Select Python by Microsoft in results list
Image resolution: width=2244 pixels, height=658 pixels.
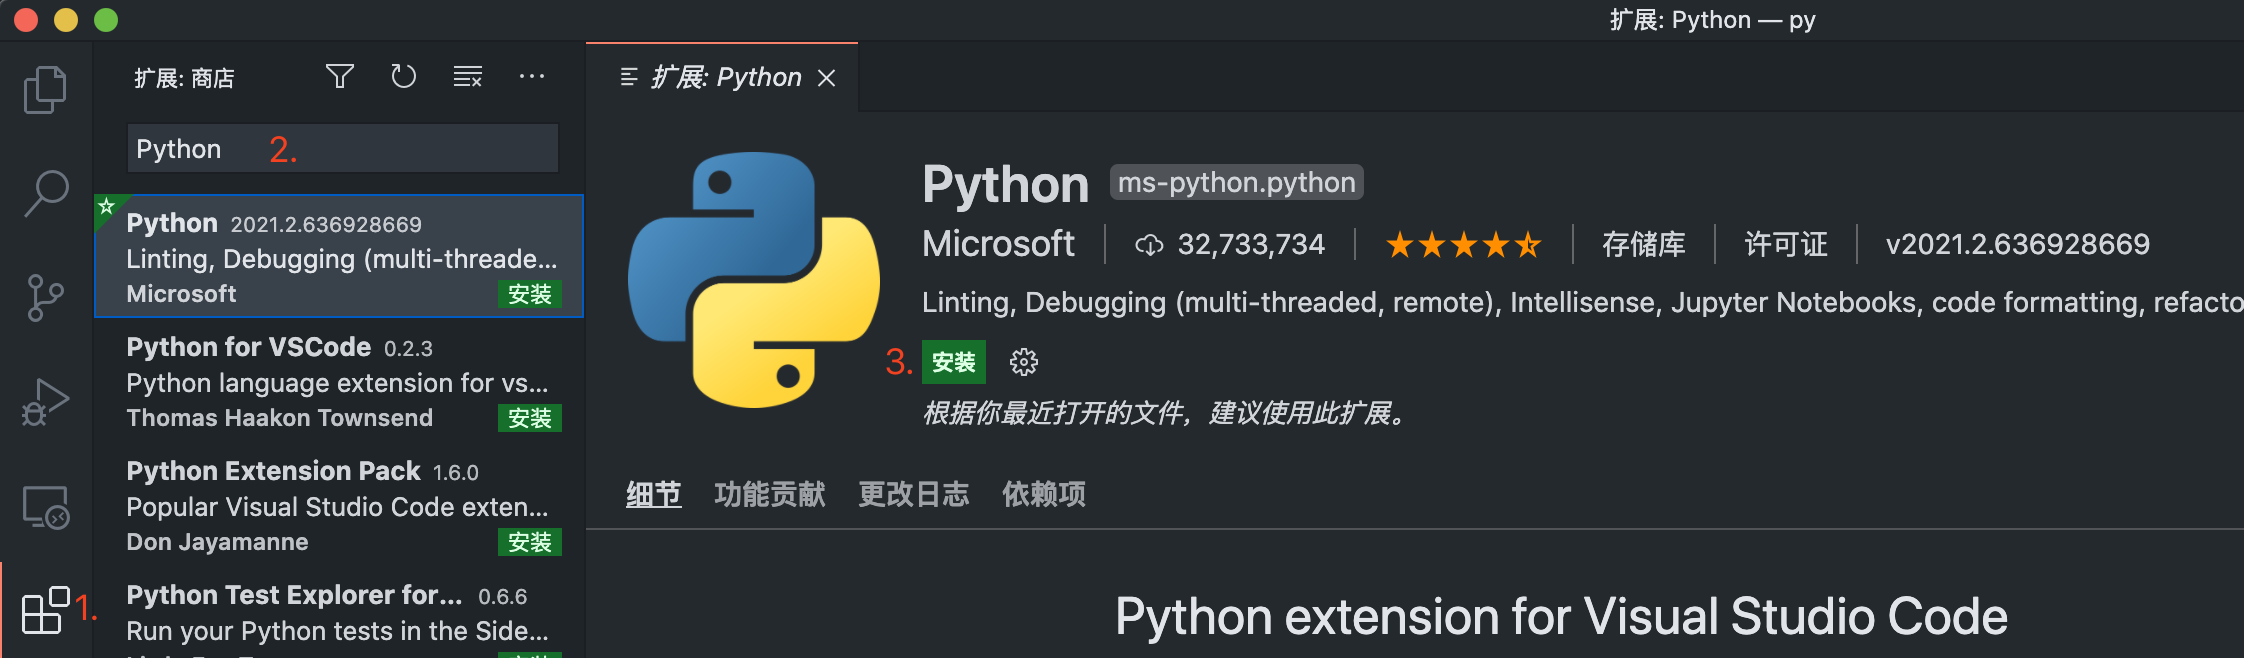click(339, 256)
